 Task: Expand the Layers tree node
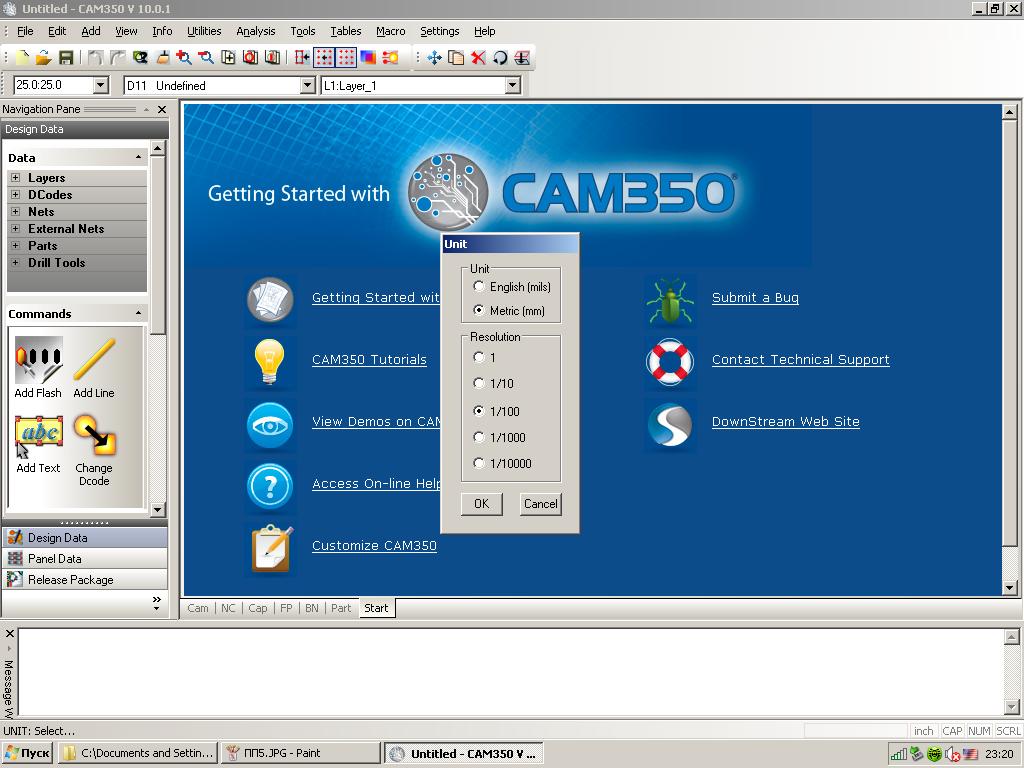click(16, 178)
